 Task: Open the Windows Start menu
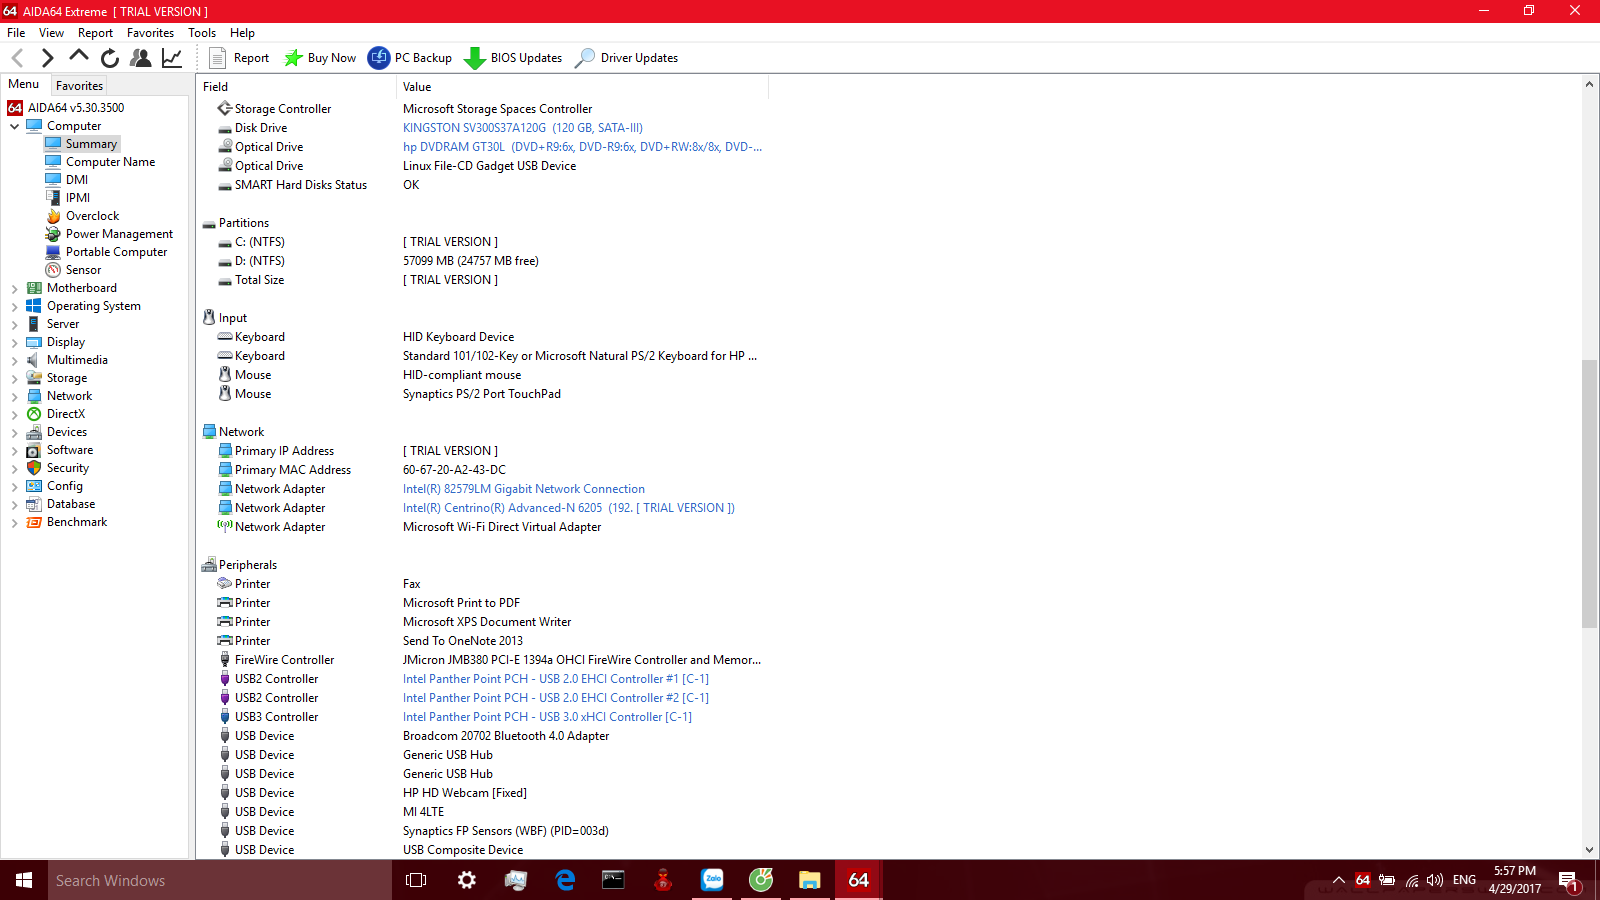pyautogui.click(x=24, y=881)
